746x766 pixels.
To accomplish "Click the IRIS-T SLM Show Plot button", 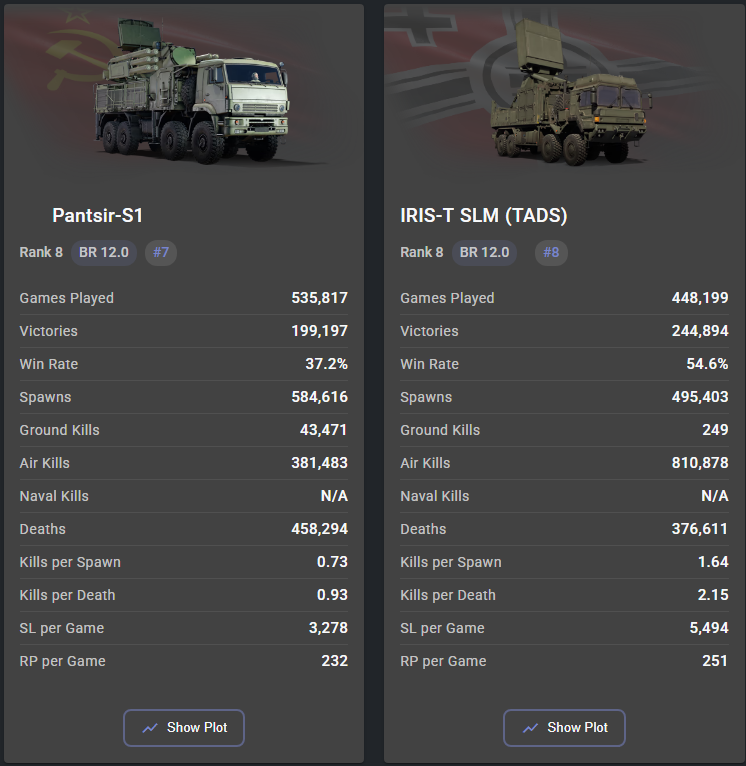I will click(564, 727).
